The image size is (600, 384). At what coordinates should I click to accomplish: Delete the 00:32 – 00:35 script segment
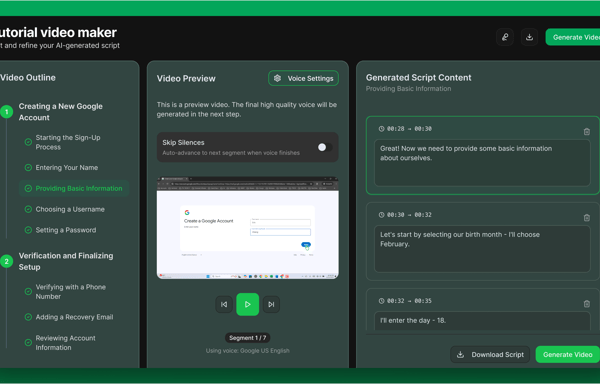[587, 304]
